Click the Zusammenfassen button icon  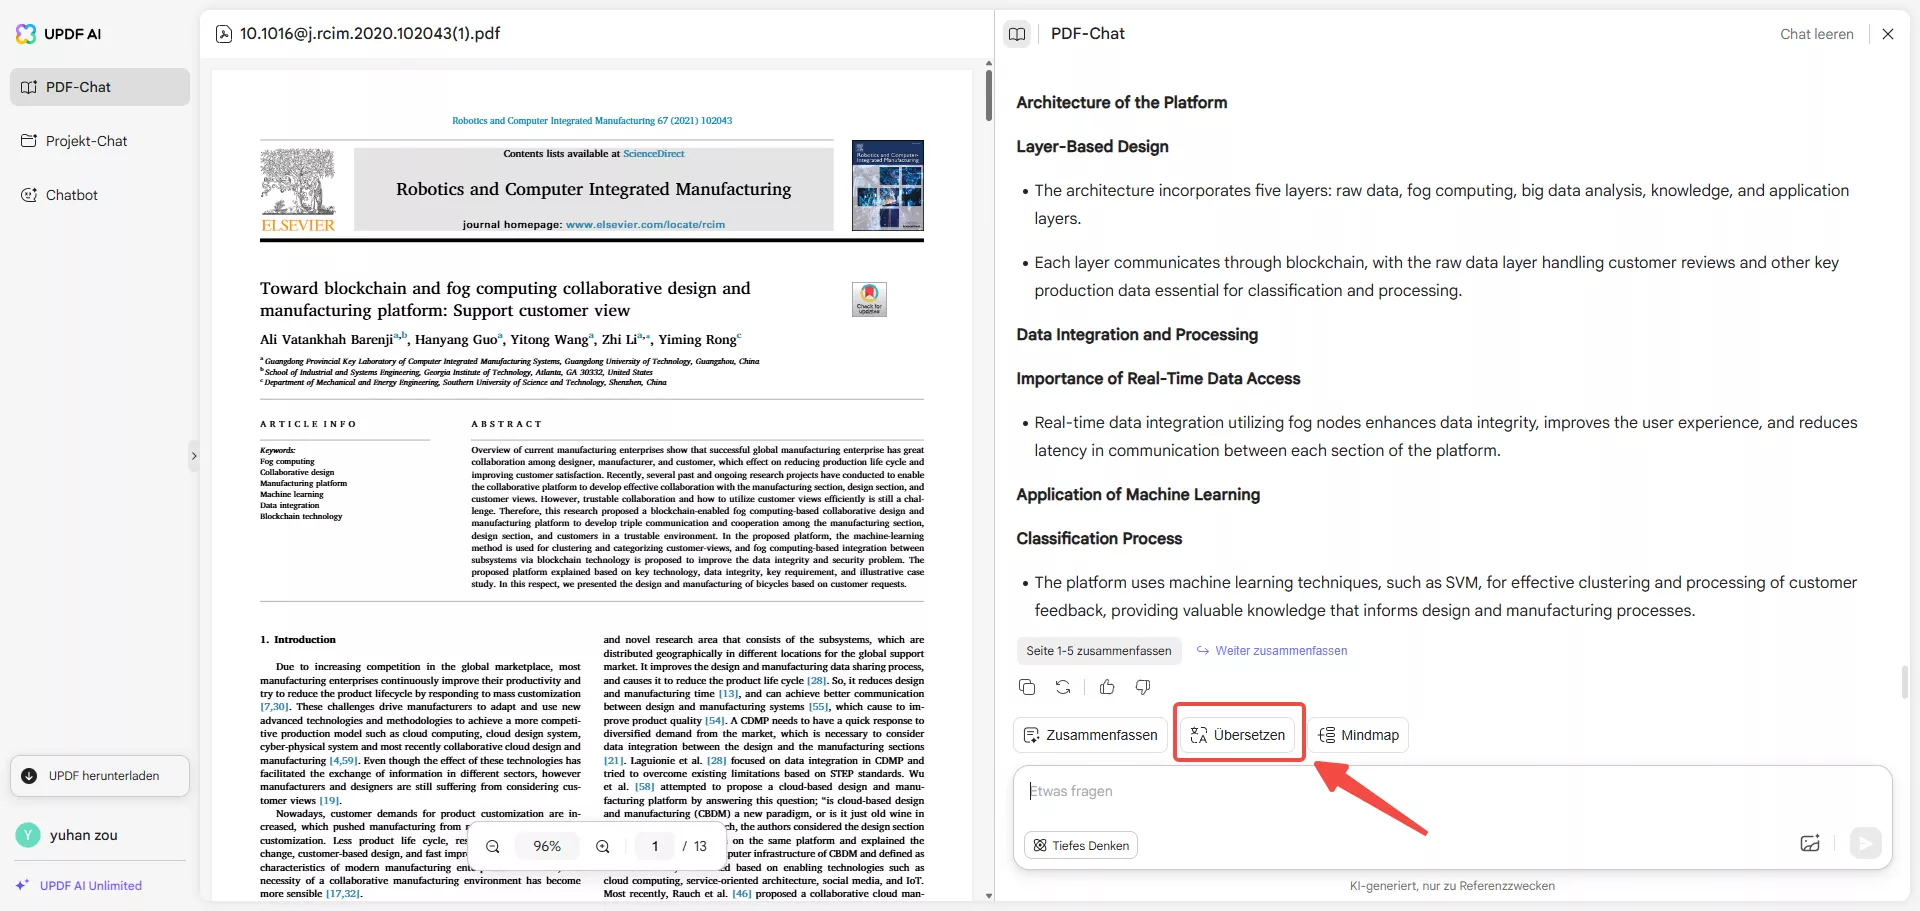pos(1032,735)
